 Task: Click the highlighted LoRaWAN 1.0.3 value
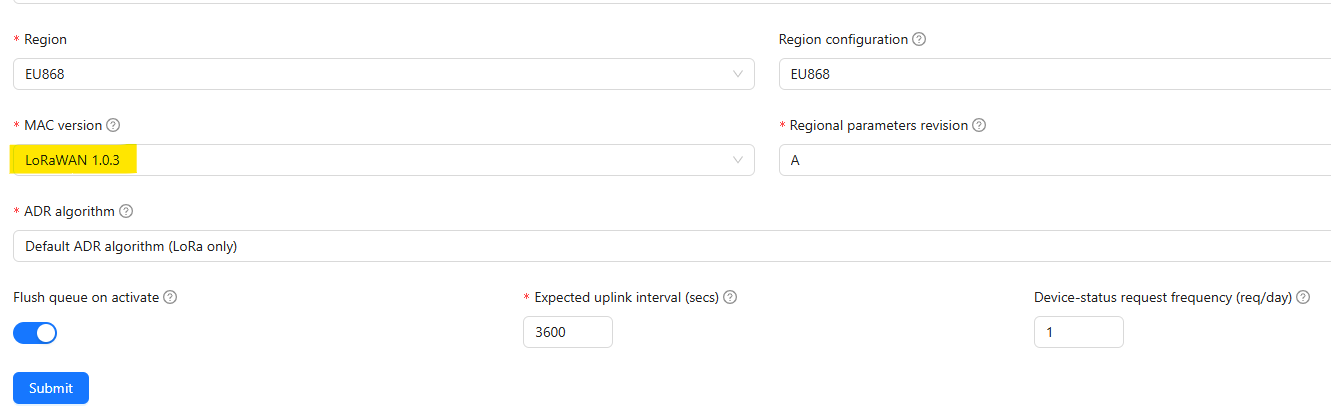point(73,160)
